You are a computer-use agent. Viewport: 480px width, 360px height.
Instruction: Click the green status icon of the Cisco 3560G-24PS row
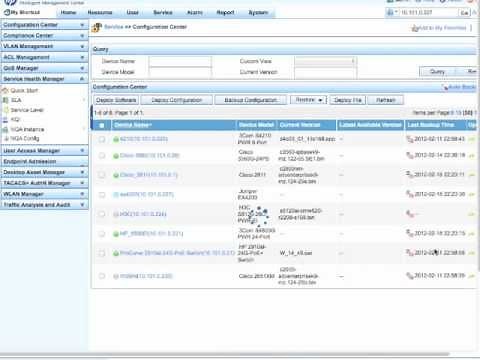tap(116, 156)
